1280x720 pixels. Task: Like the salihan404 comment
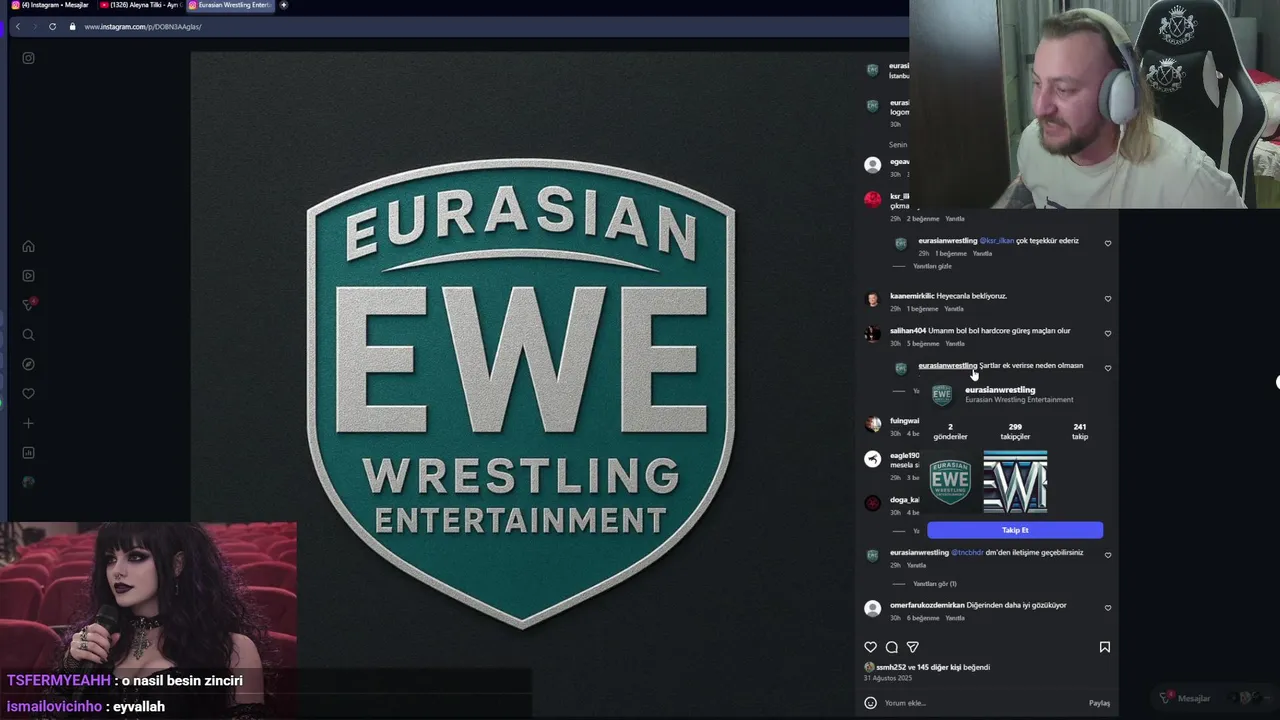pyautogui.click(x=1108, y=333)
